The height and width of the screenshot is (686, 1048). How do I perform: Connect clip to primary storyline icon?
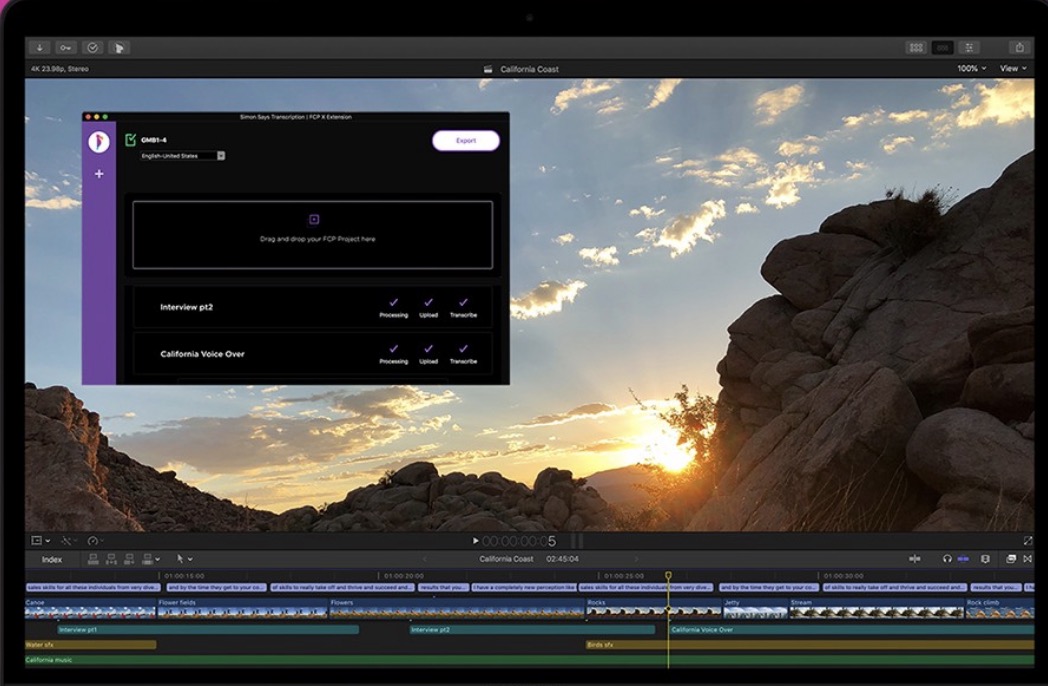click(93, 559)
